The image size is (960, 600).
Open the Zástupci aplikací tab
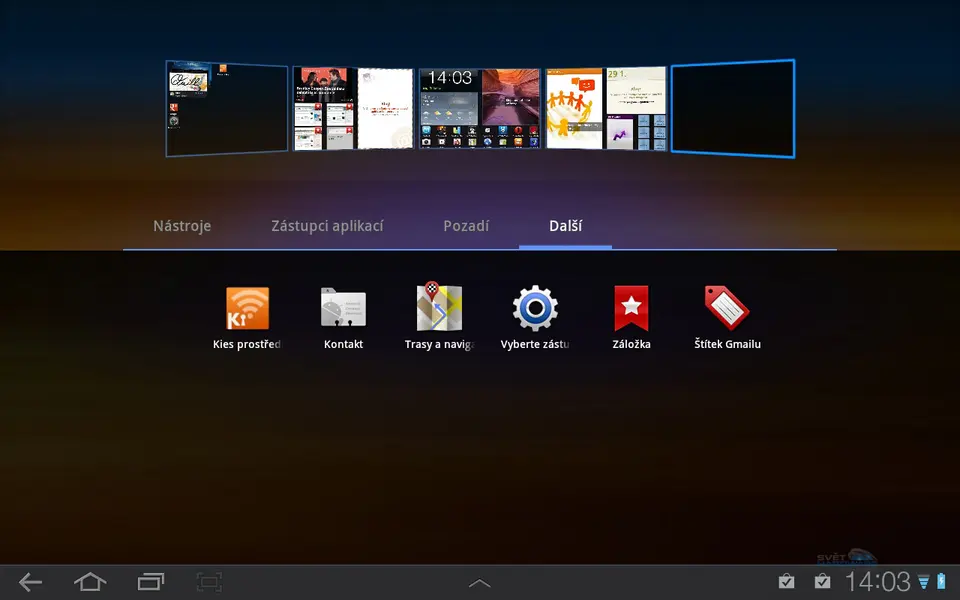coord(327,226)
